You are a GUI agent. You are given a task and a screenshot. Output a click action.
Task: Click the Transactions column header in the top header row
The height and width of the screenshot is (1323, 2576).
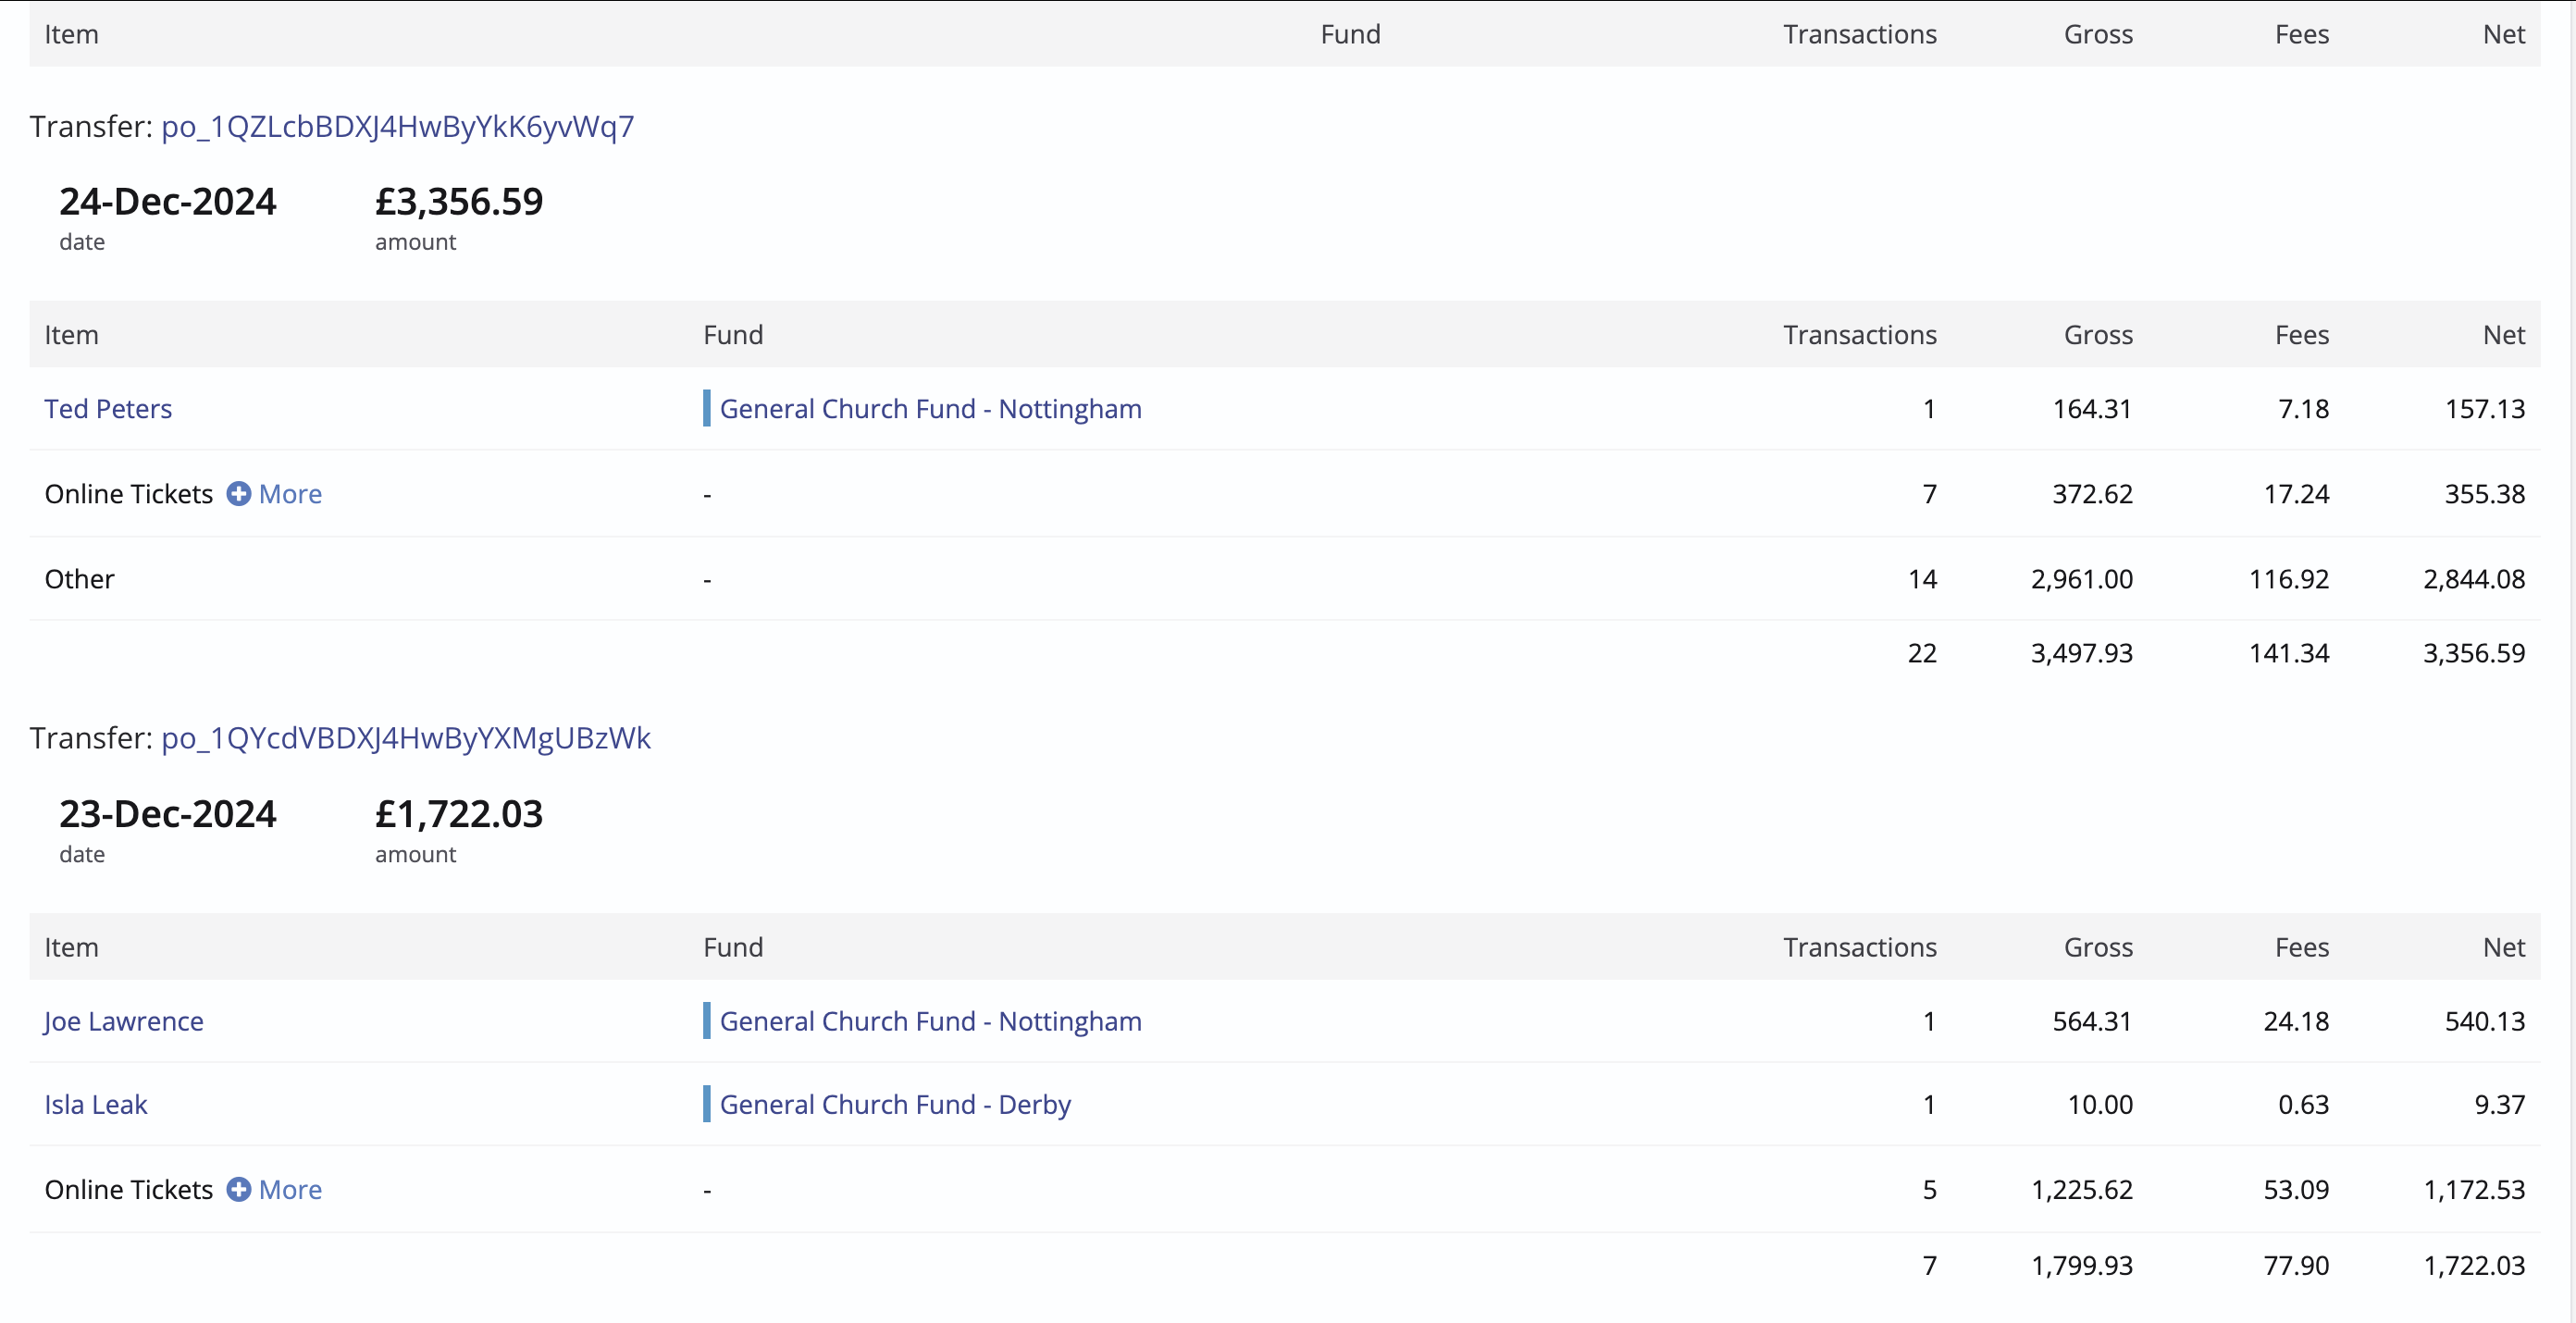click(1860, 34)
